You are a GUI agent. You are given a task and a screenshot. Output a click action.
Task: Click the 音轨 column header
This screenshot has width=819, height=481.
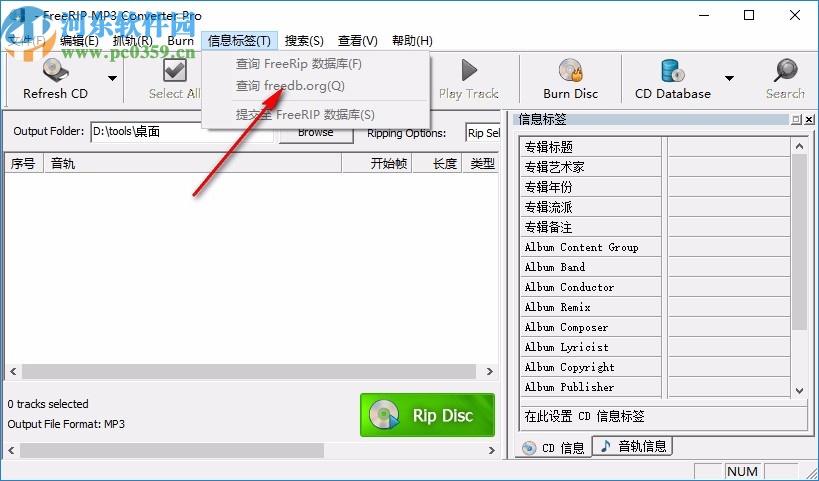193,163
